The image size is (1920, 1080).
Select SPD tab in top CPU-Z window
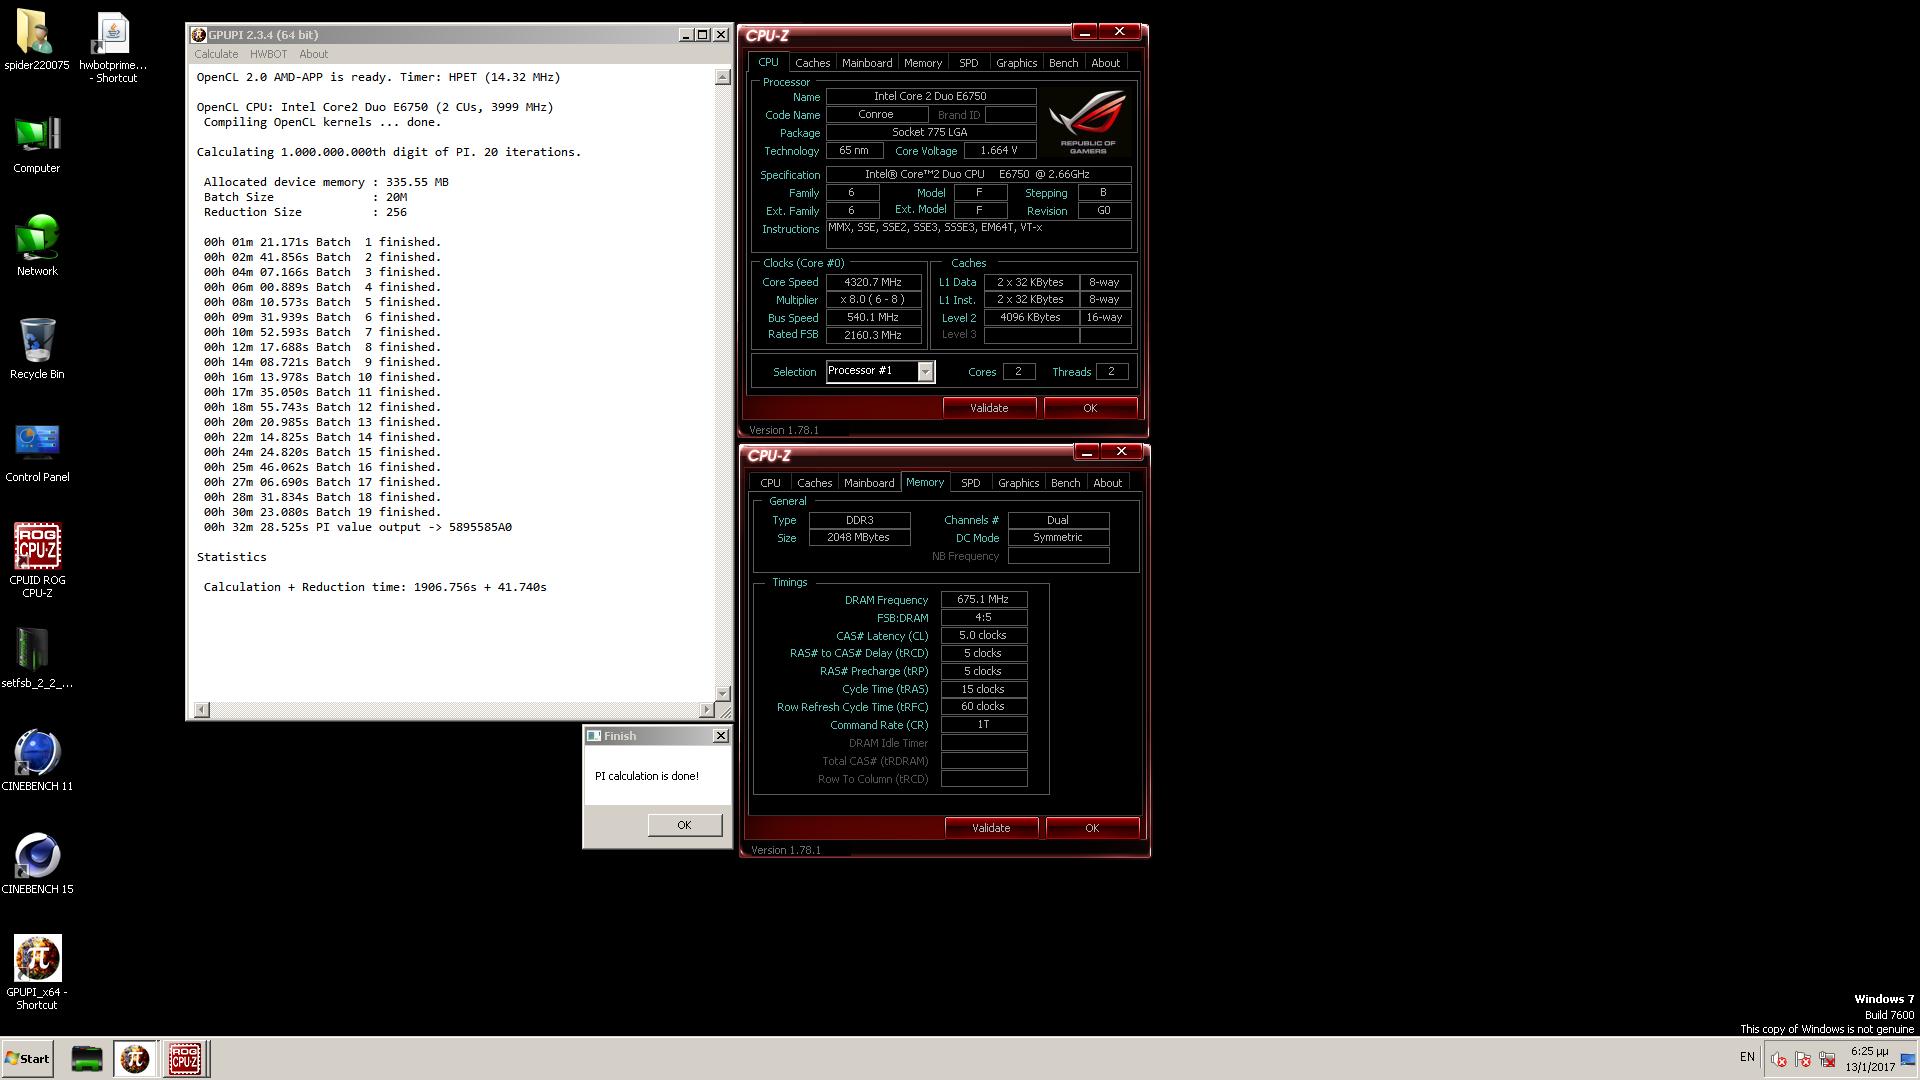[968, 63]
